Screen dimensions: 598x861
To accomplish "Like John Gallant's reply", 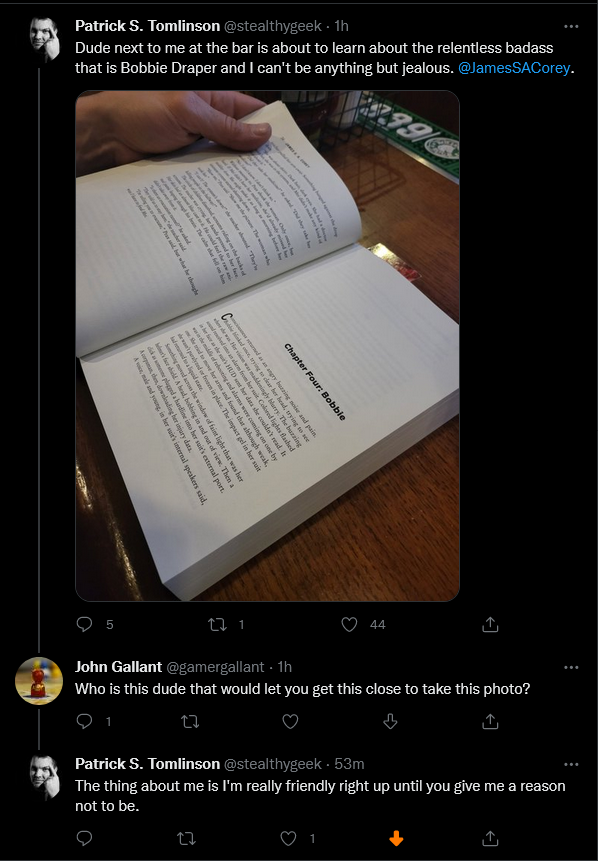I will click(290, 721).
